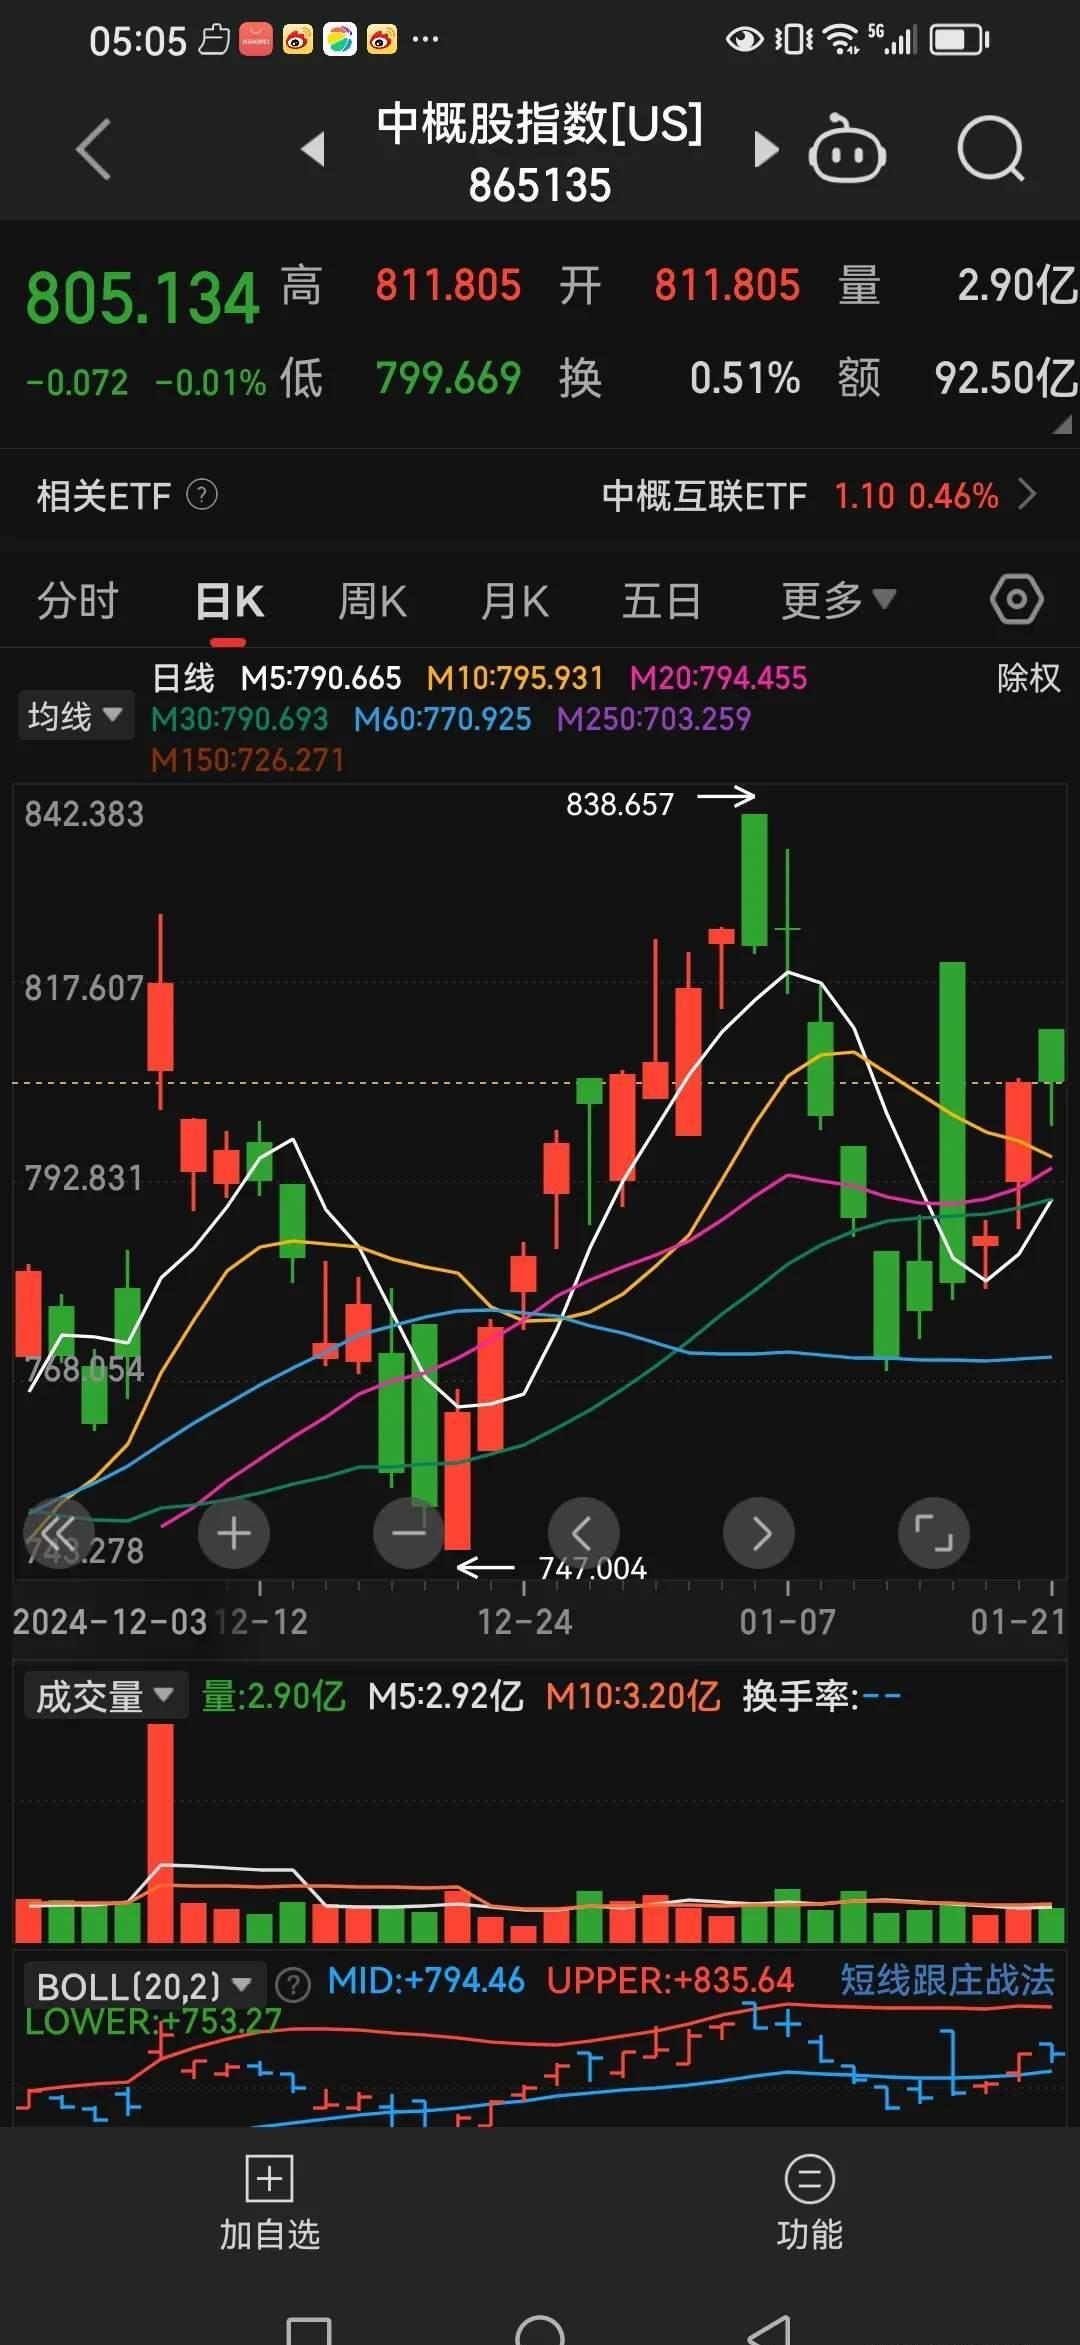Open the 成交量 indicator dropdown
The image size is (1080, 2345).
coord(105,1696)
